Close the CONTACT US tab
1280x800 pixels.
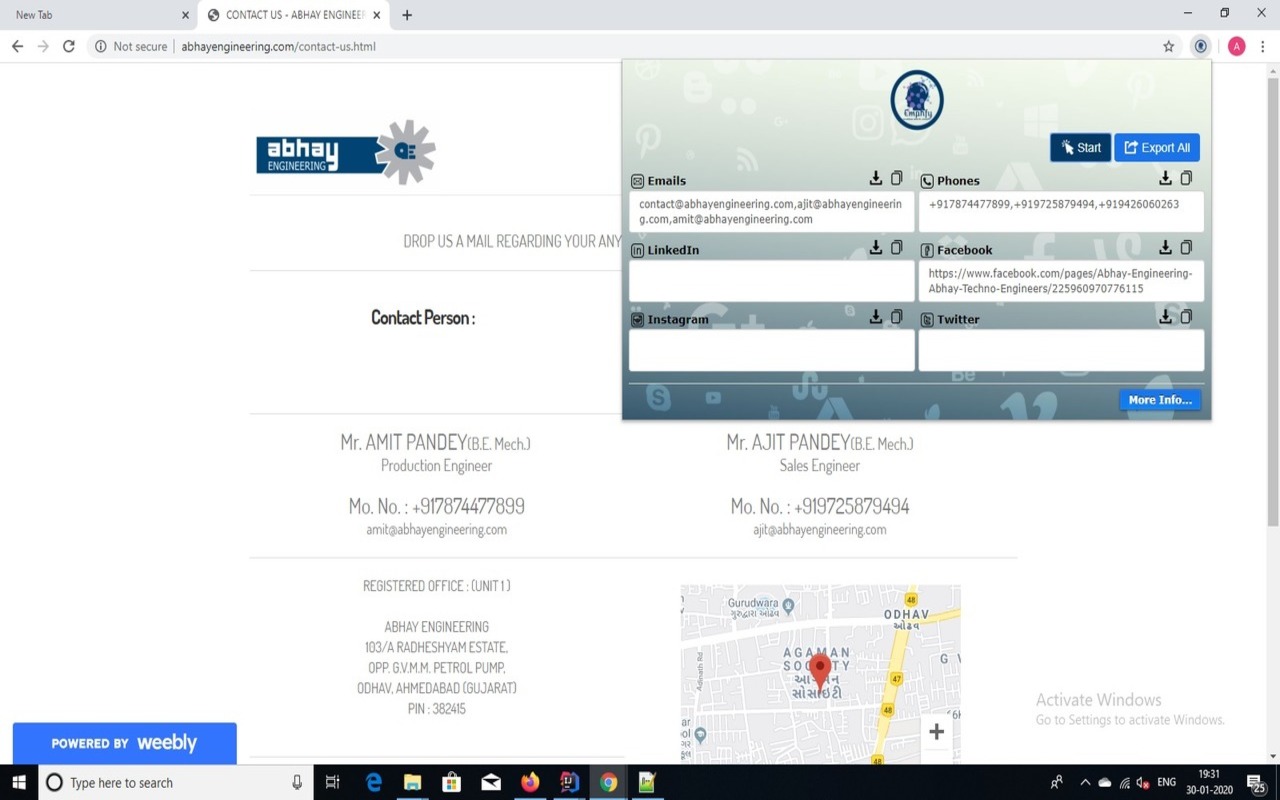click(x=377, y=15)
